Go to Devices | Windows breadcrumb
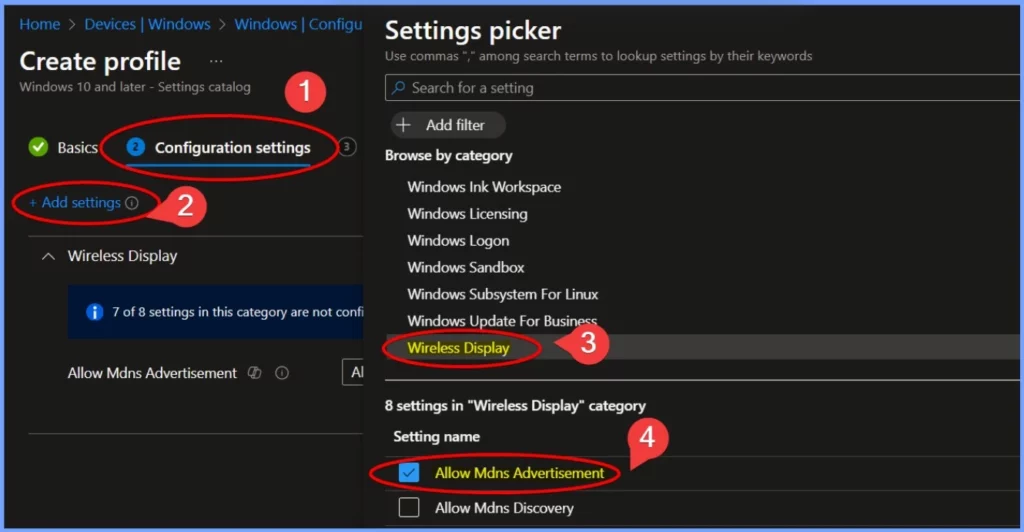This screenshot has height=532, width=1024. [147, 24]
